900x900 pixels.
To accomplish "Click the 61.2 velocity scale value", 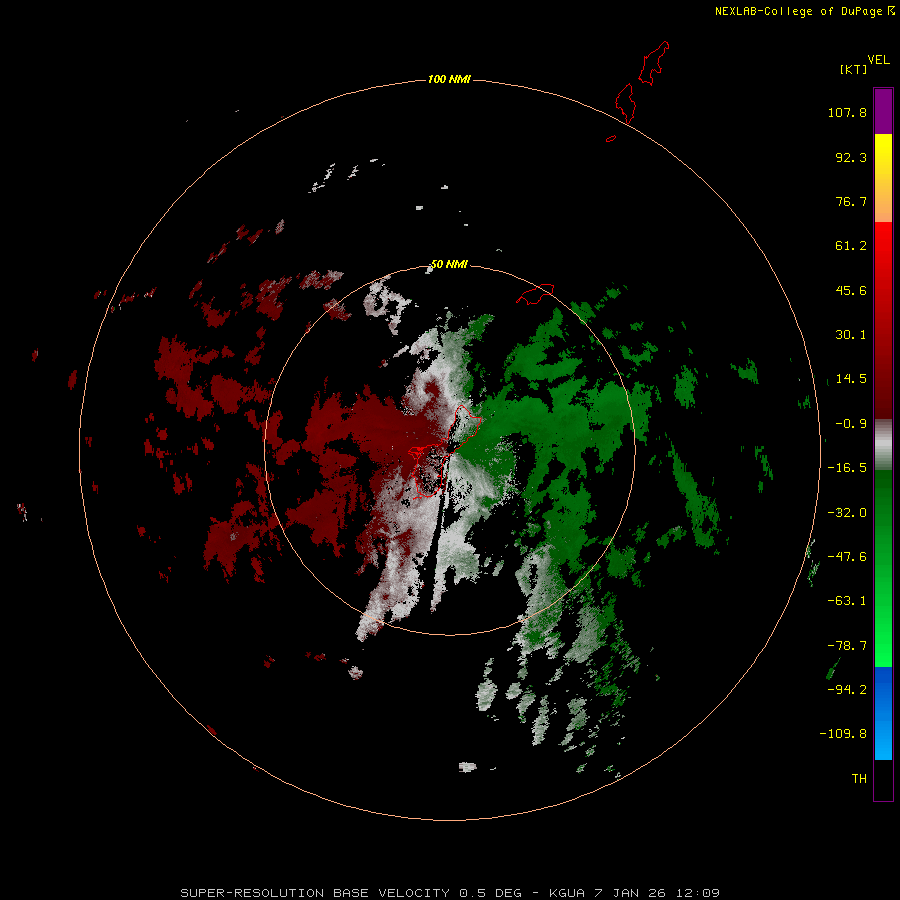I will tap(851, 246).
